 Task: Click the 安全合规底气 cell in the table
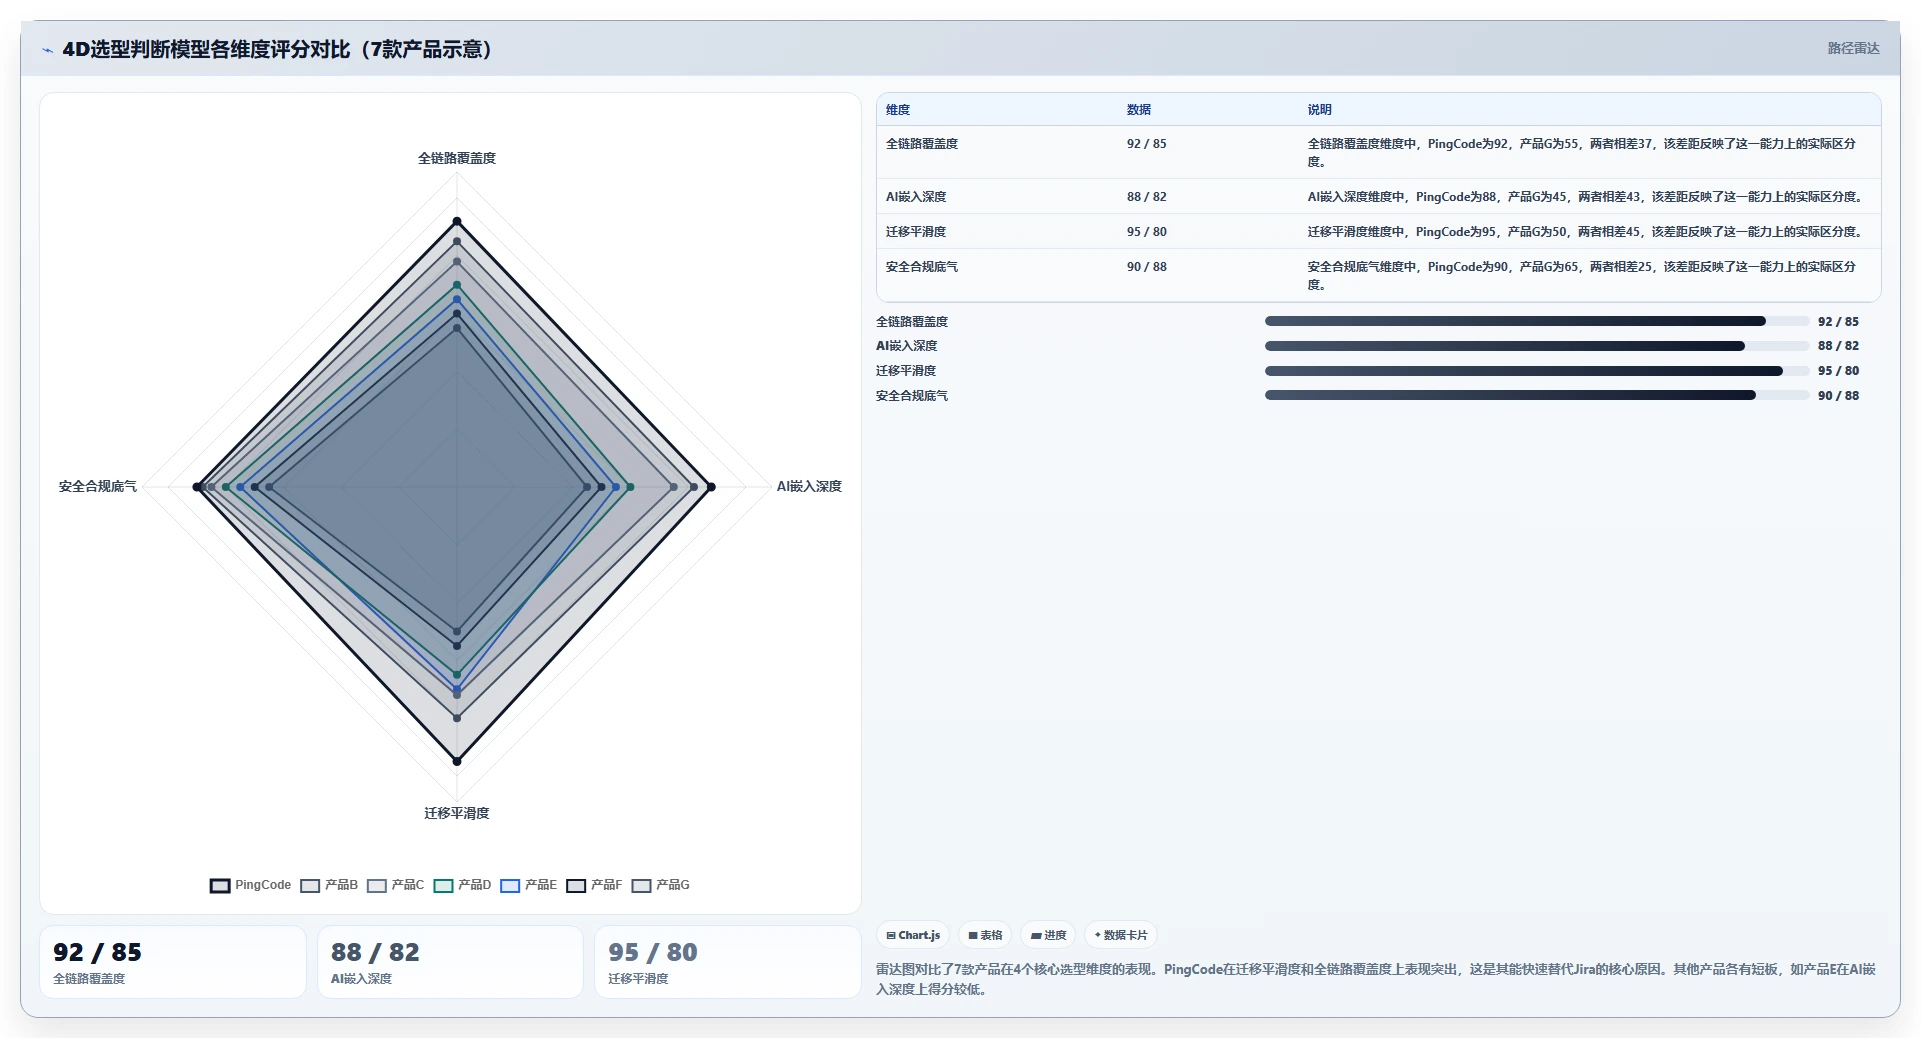click(922, 267)
